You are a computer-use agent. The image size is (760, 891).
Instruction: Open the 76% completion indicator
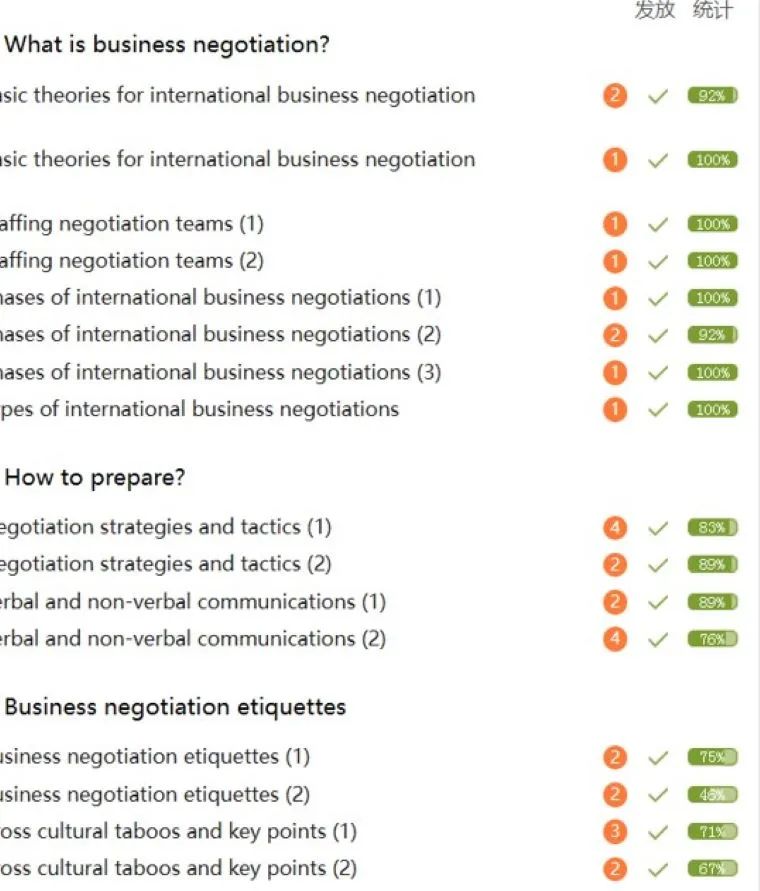tap(712, 639)
